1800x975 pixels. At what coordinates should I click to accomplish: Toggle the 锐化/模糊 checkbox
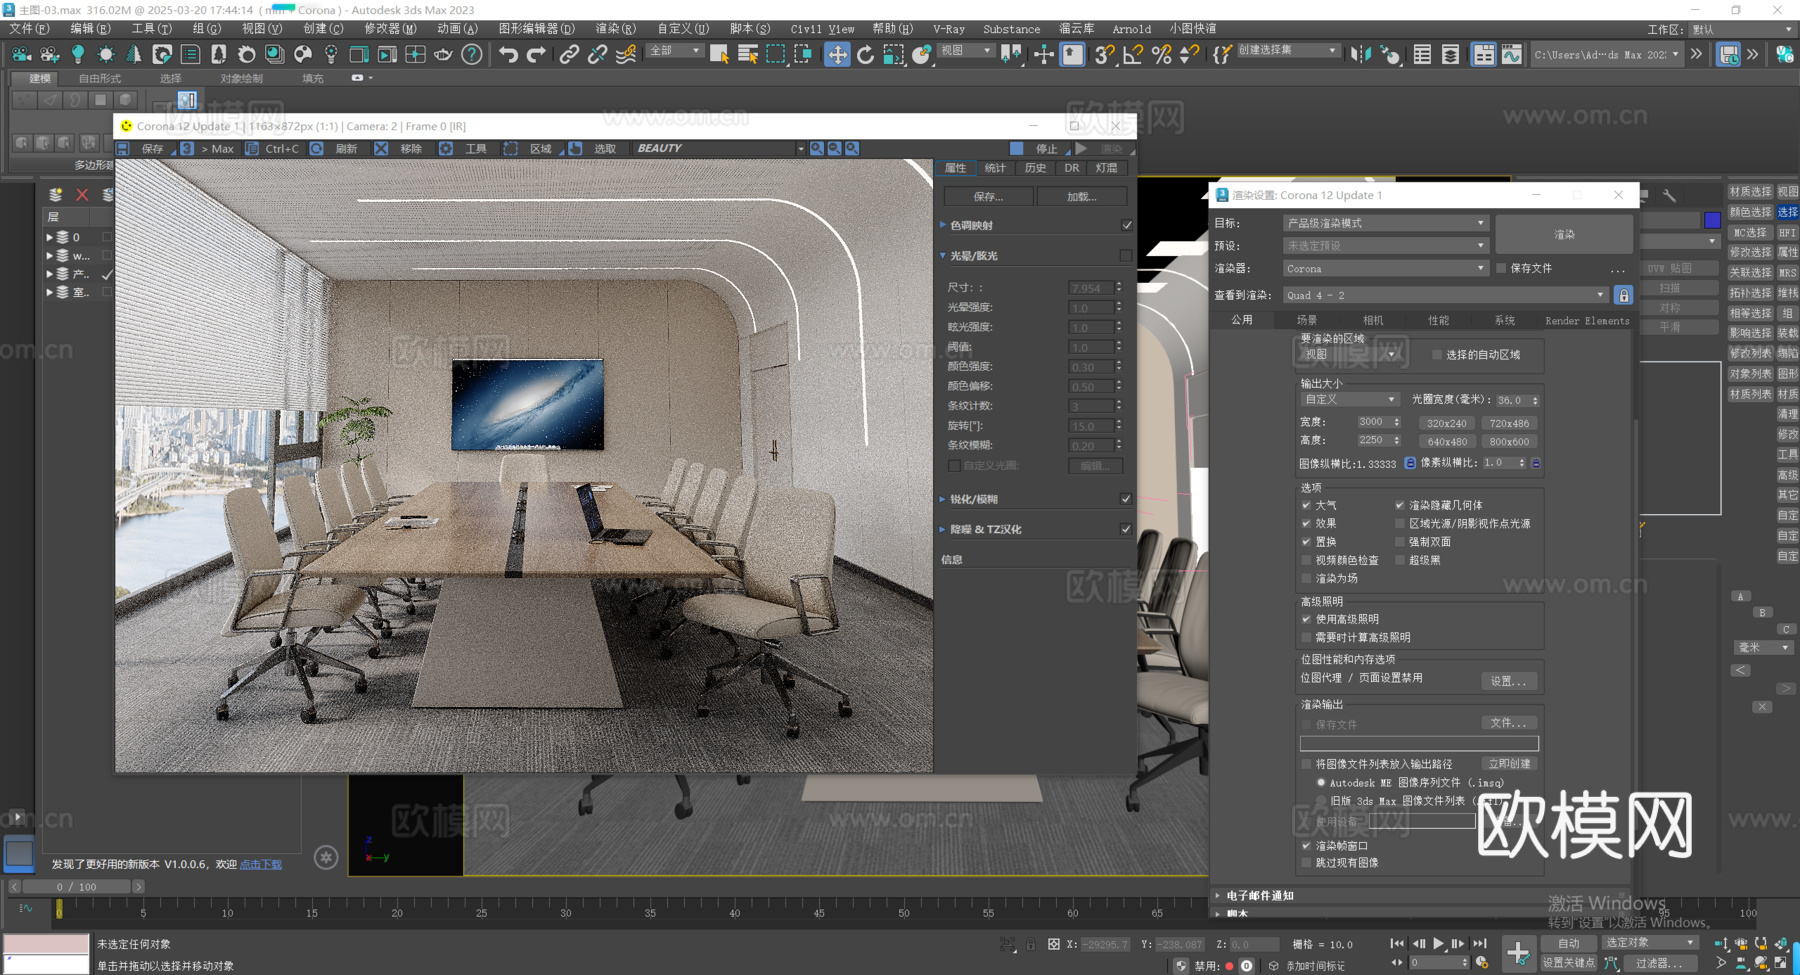tap(1126, 499)
